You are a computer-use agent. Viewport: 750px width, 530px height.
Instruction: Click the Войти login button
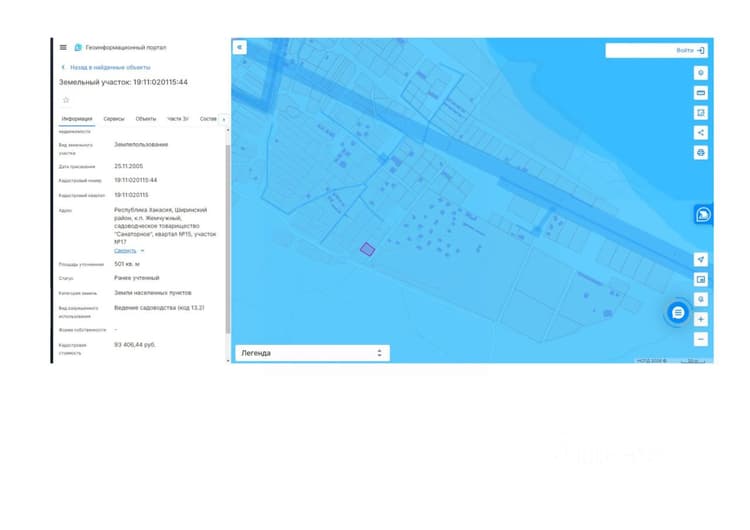click(x=690, y=50)
